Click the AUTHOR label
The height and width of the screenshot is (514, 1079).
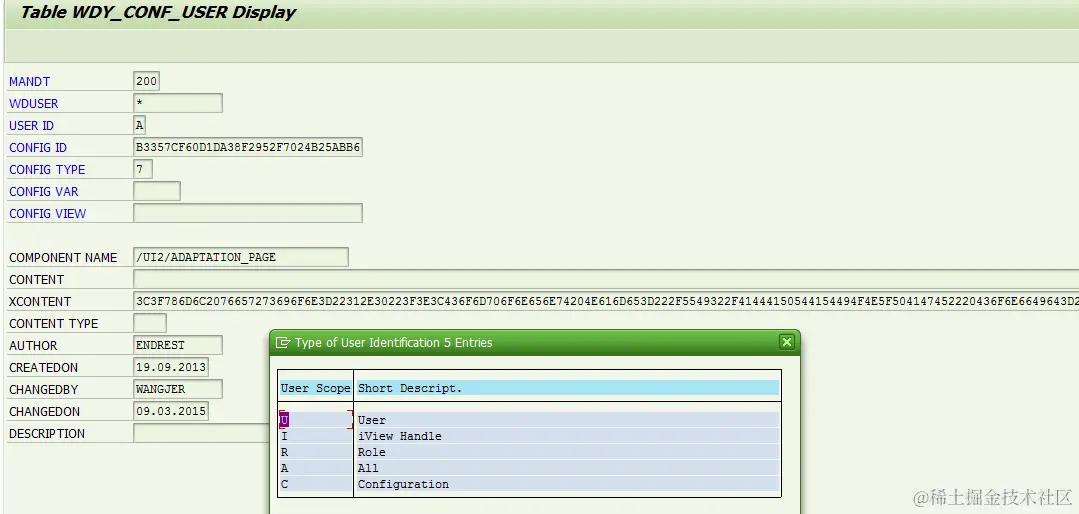(33, 345)
